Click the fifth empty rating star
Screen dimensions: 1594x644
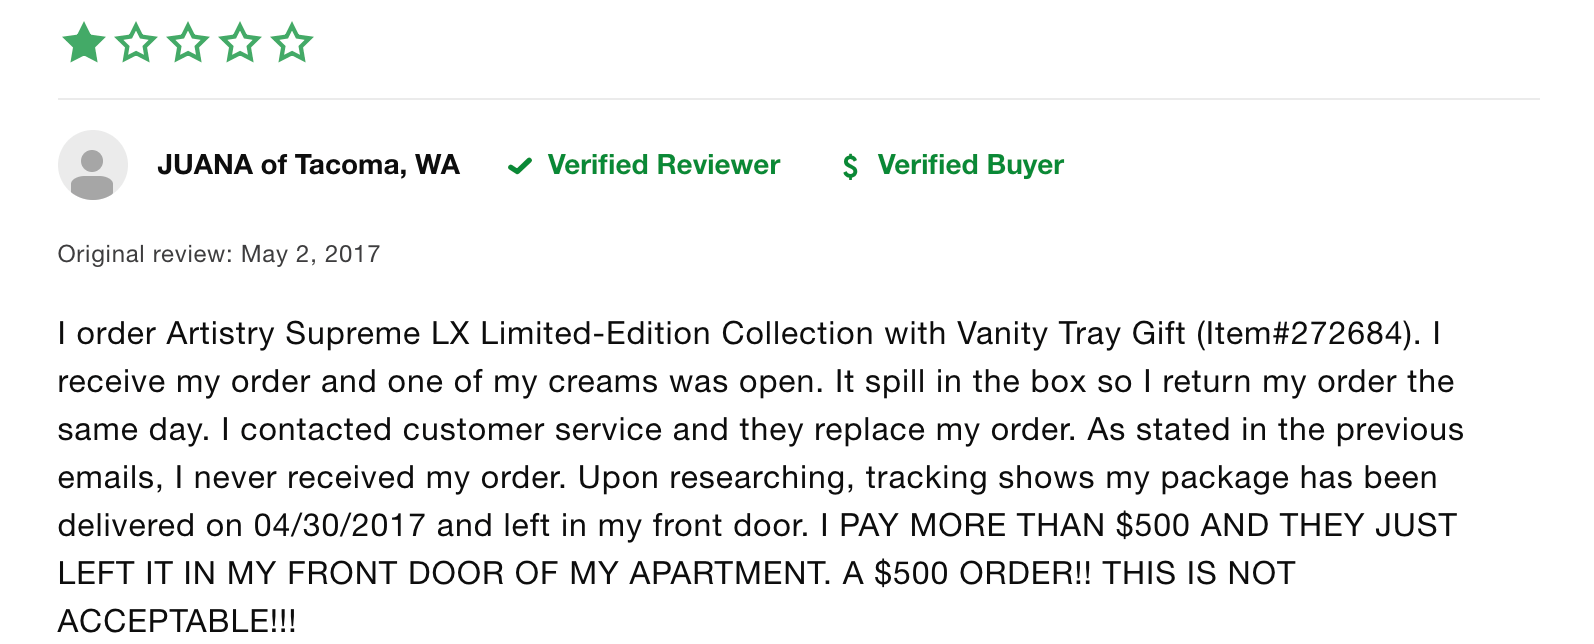click(292, 43)
